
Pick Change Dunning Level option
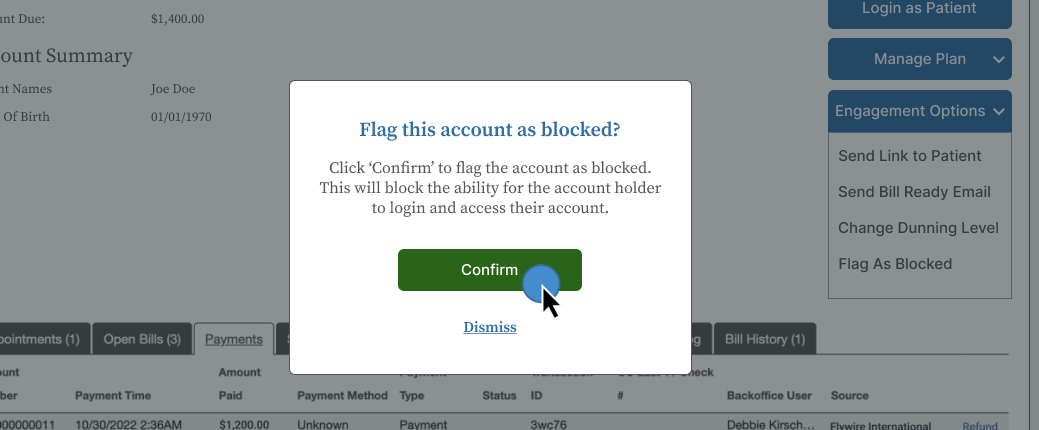point(918,228)
